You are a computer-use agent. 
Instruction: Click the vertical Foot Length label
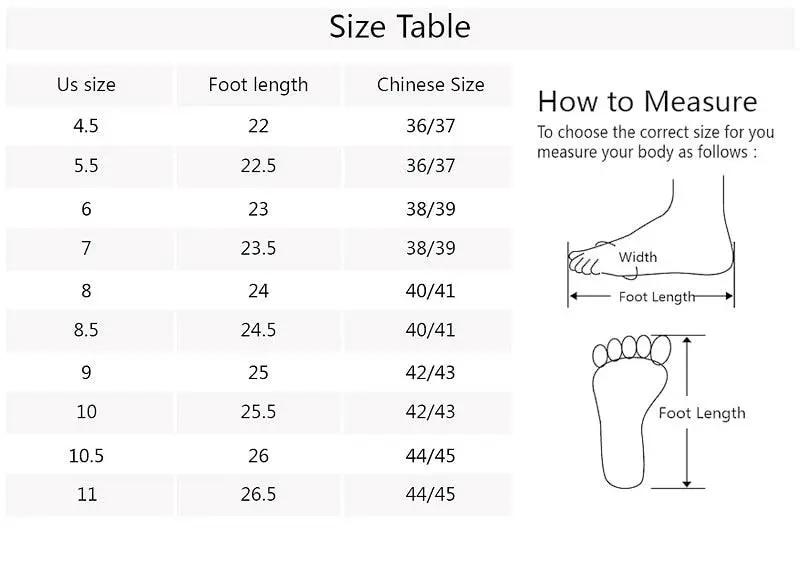click(702, 413)
